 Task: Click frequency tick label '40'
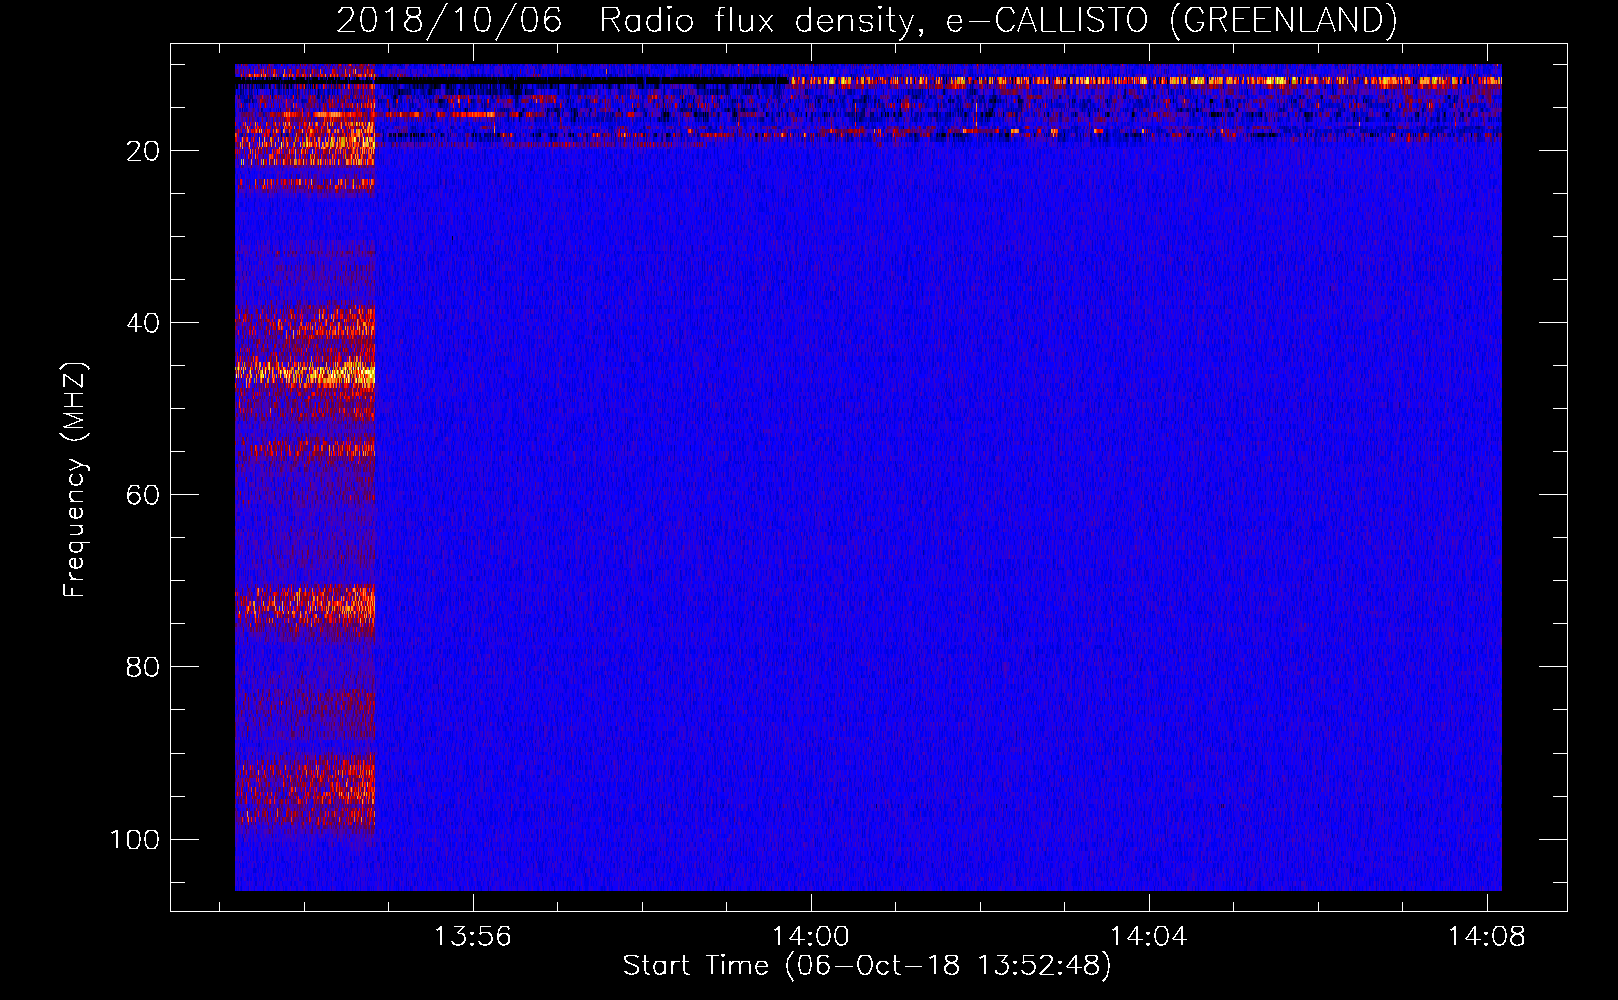[x=143, y=324]
